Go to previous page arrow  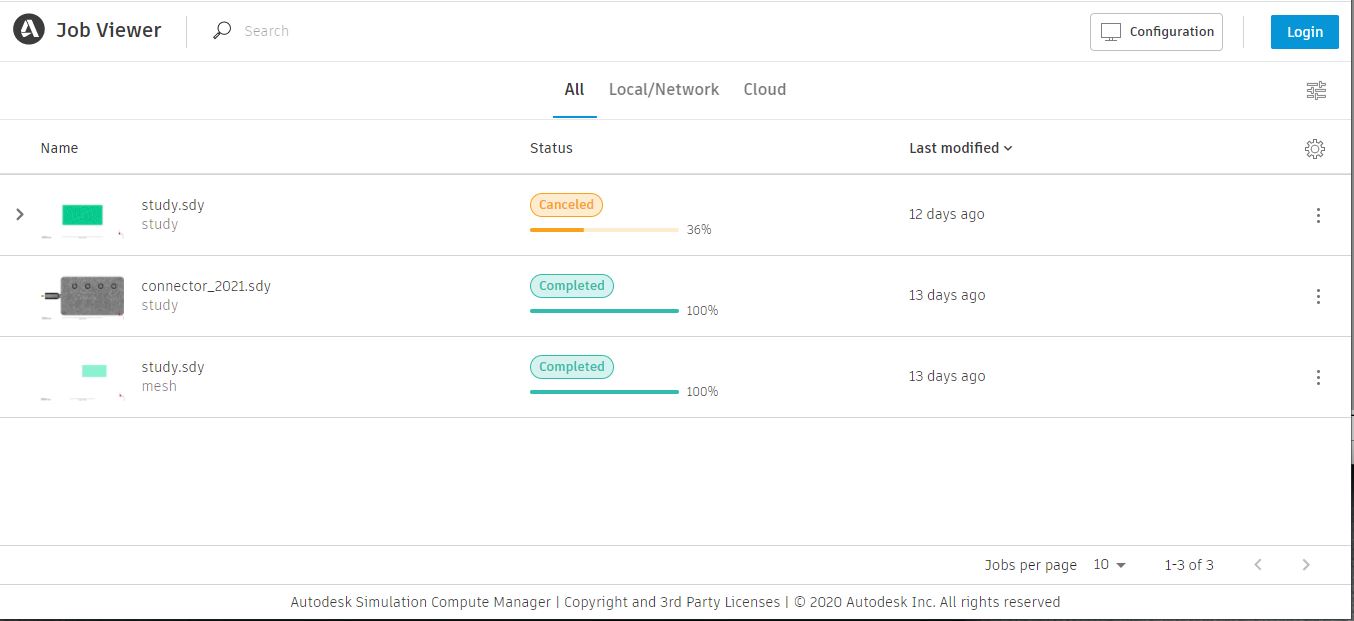coord(1258,565)
